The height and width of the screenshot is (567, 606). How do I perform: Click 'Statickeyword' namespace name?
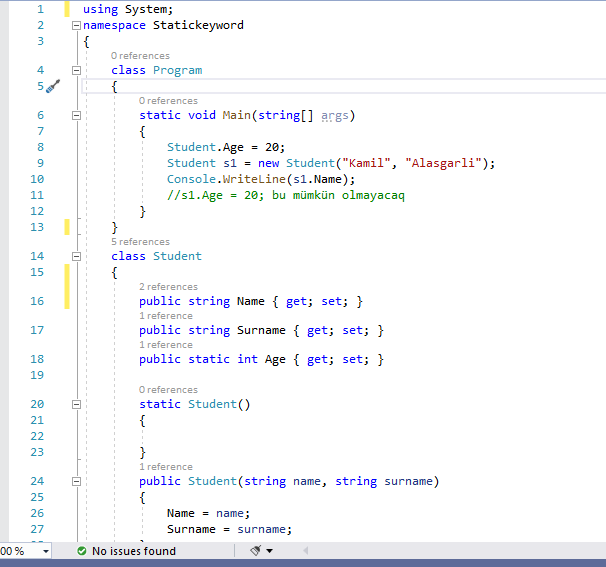point(198,25)
